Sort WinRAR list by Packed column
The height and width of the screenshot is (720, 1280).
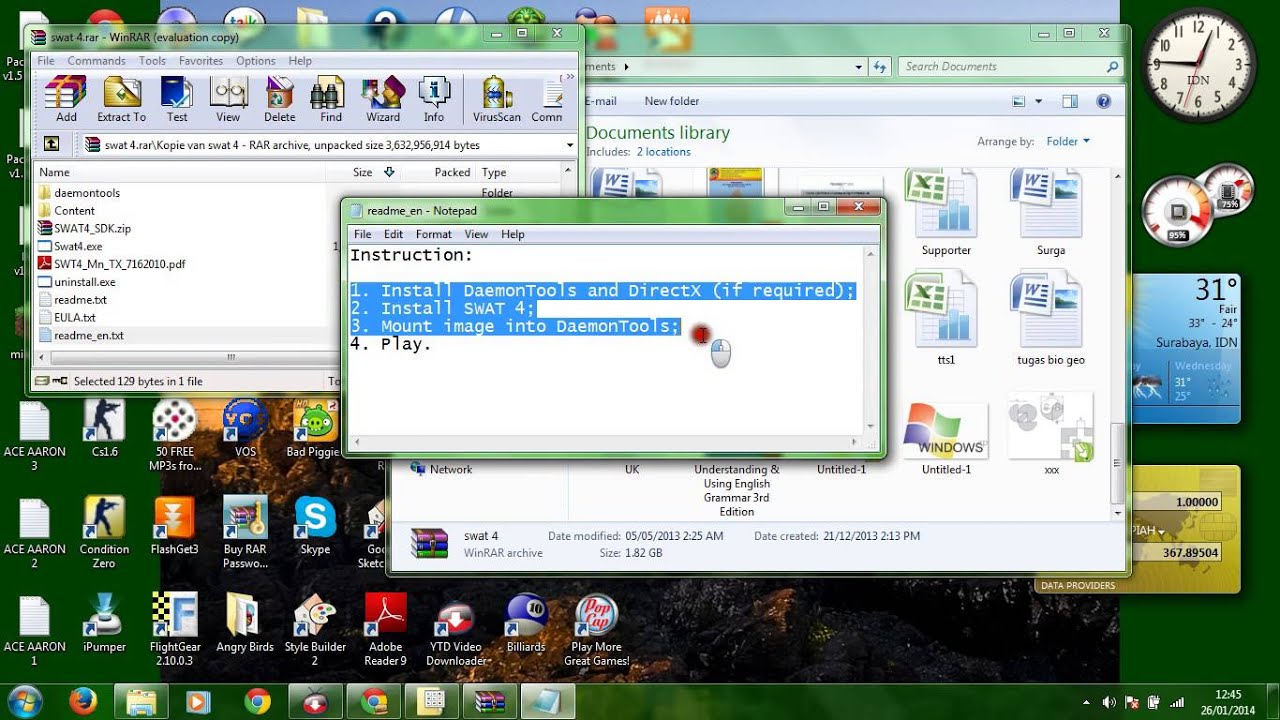[452, 172]
